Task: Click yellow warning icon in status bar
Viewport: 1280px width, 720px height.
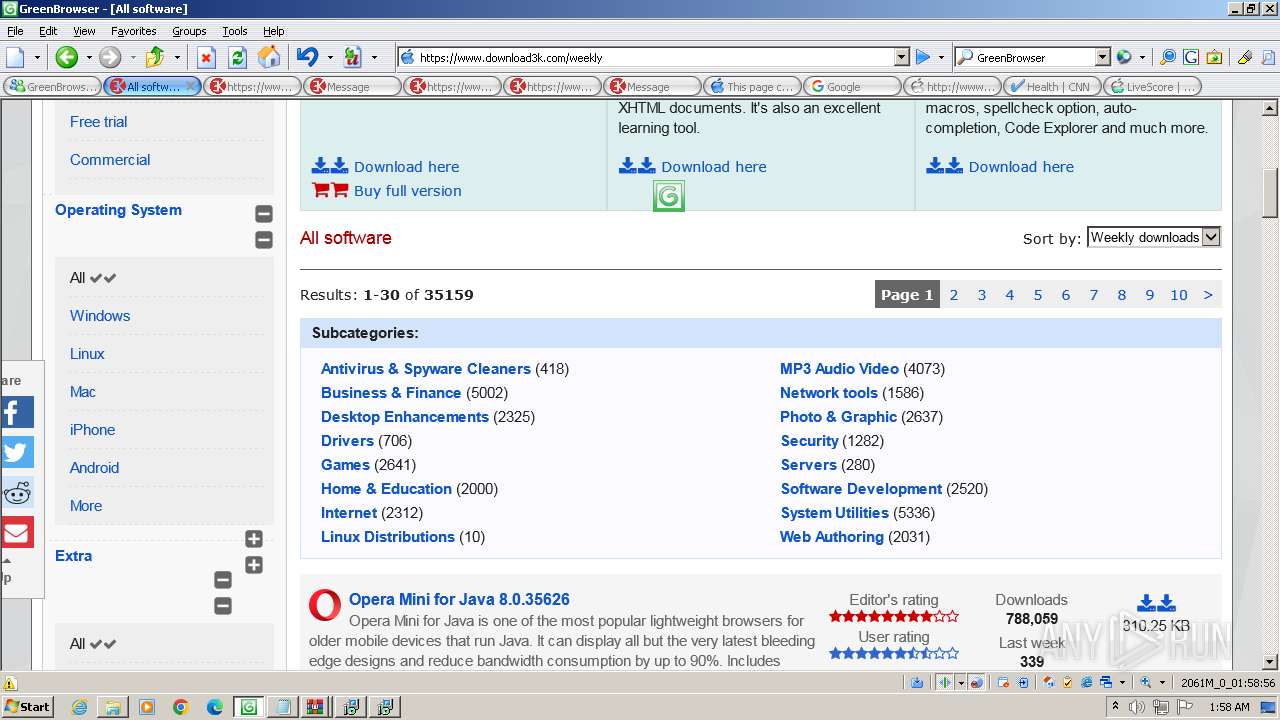Action: tap(10, 684)
